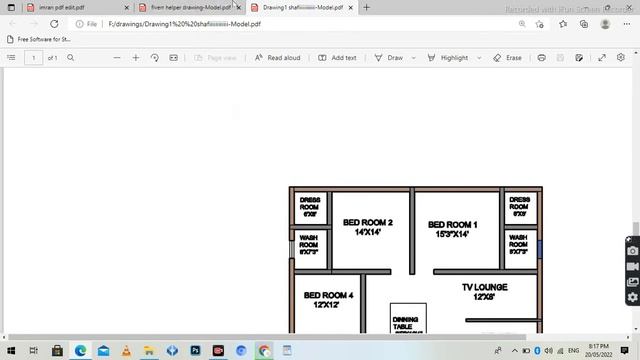Open a new browser tab

click(367, 7)
